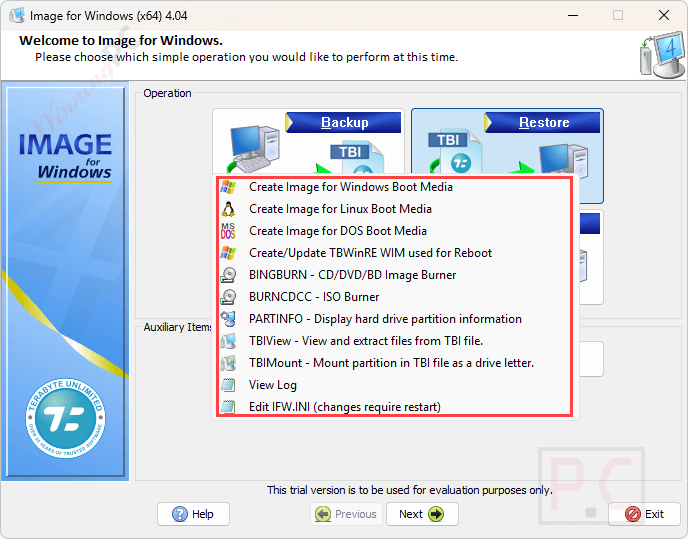688x539 pixels.
Task: Click the notepad icon beside Edit IFW.INI
Action: pos(228,407)
